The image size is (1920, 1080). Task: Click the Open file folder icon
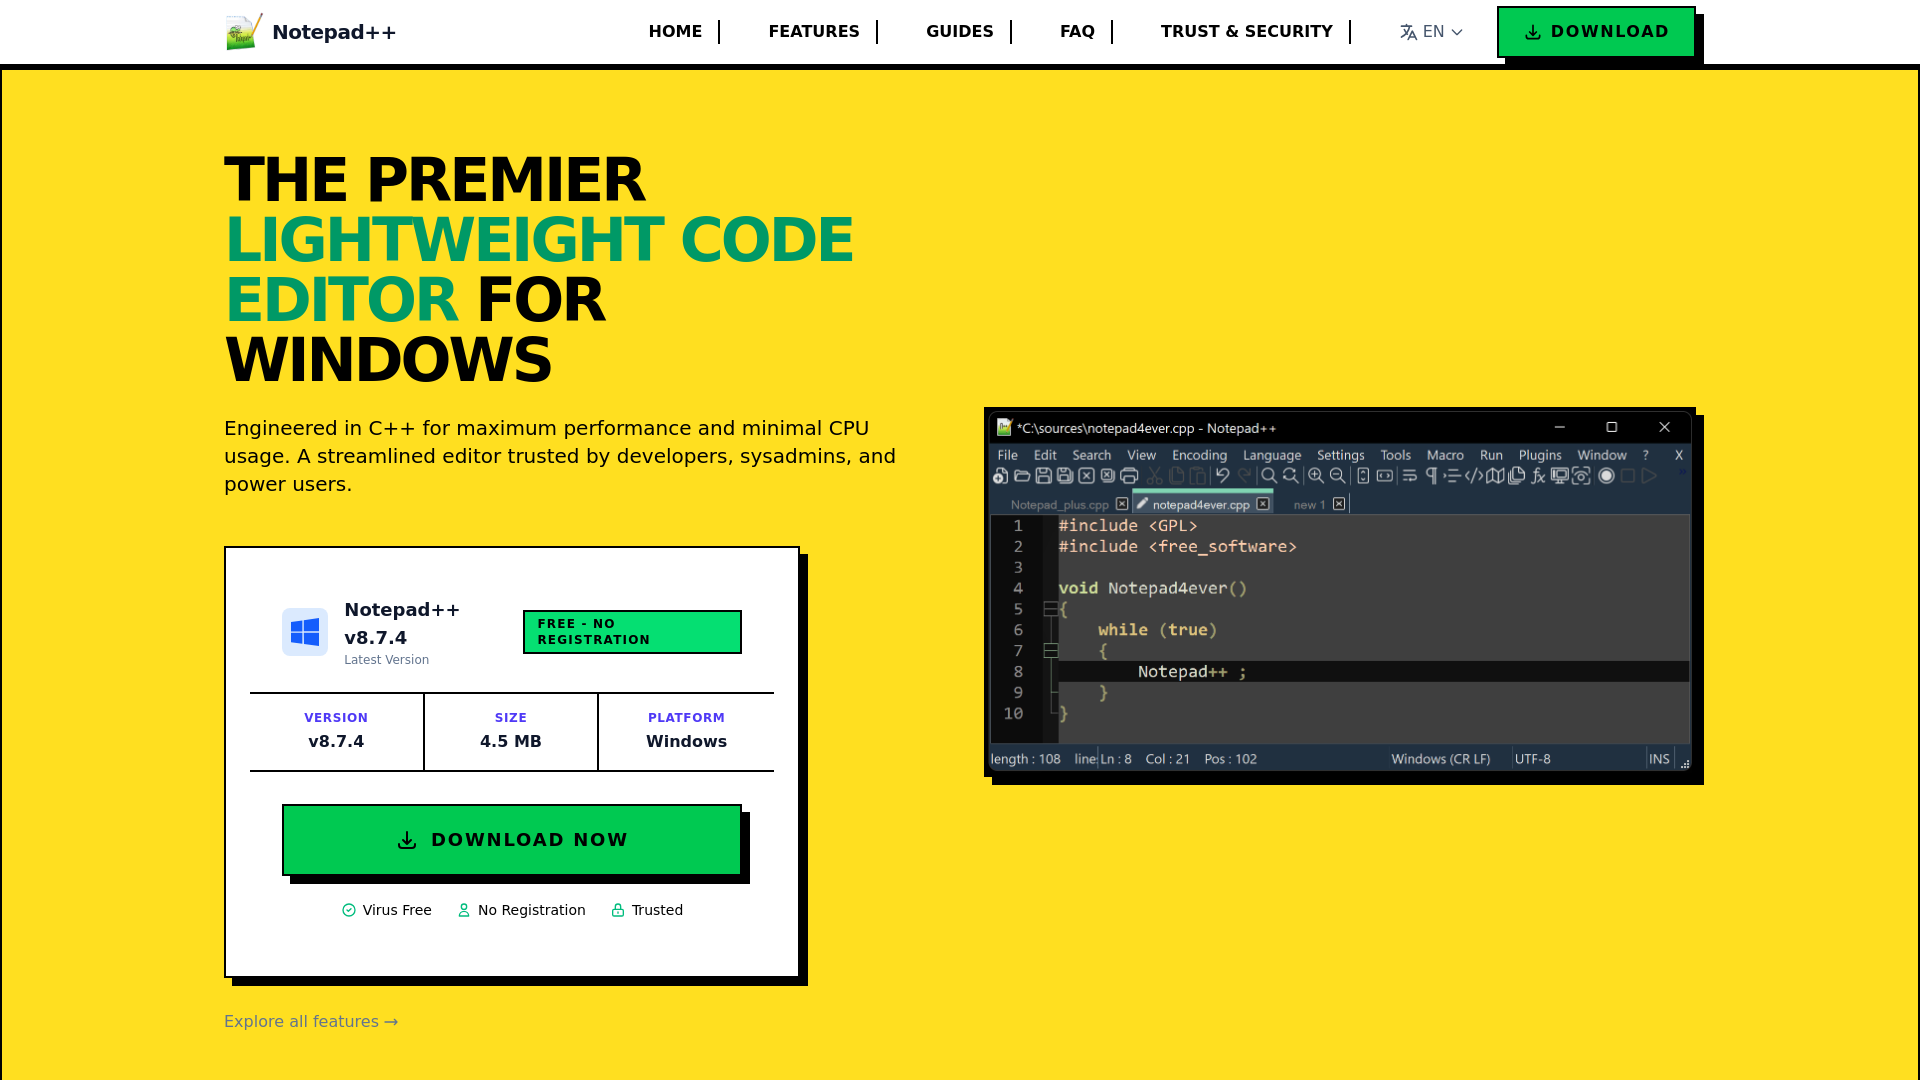[1022, 476]
